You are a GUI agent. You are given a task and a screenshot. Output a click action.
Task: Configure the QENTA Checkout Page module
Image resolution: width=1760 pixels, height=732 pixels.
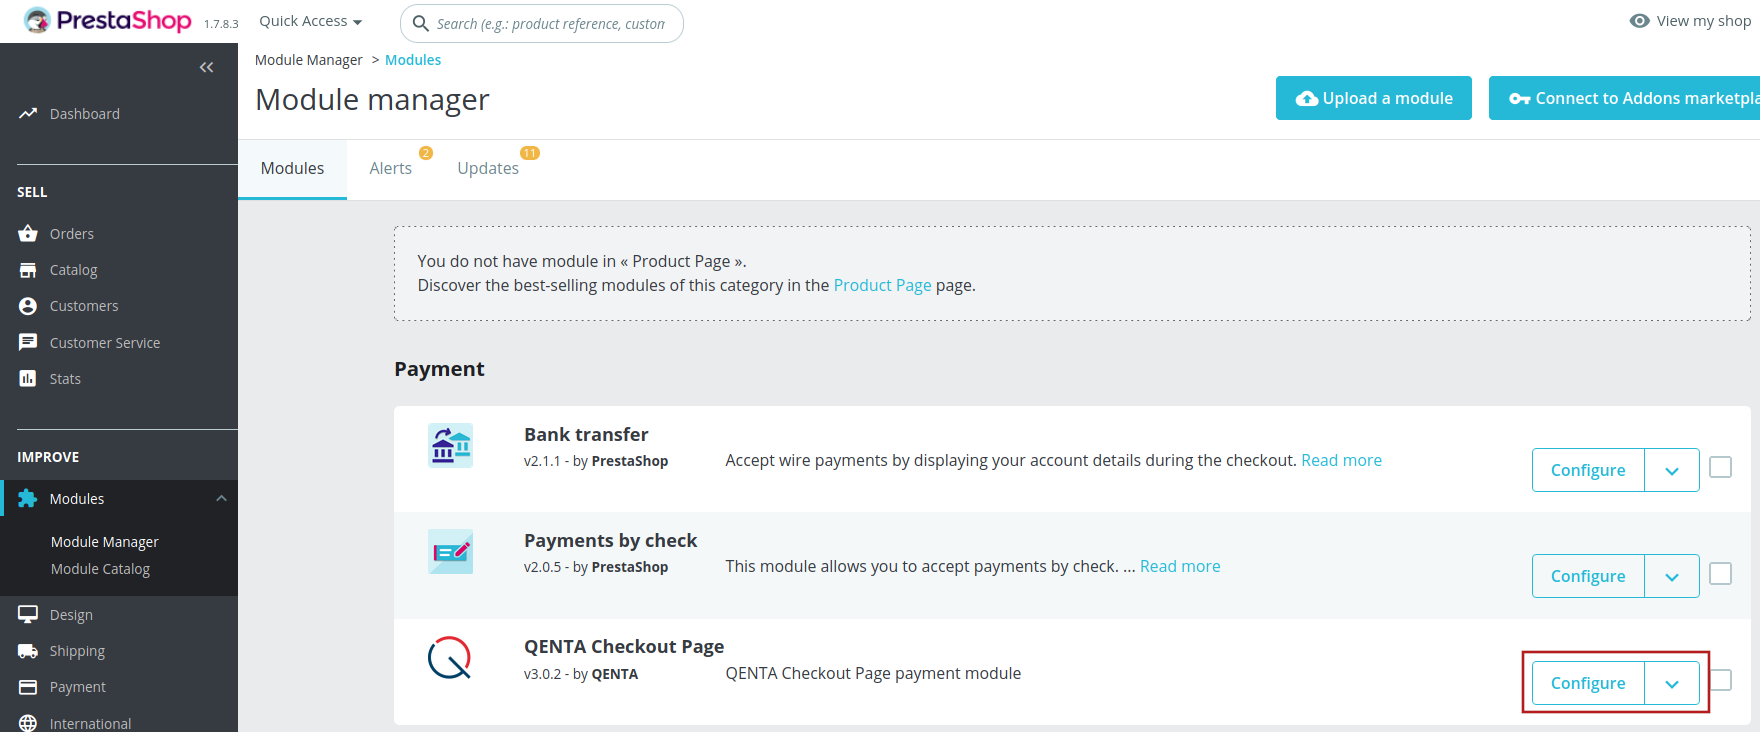[x=1588, y=683]
